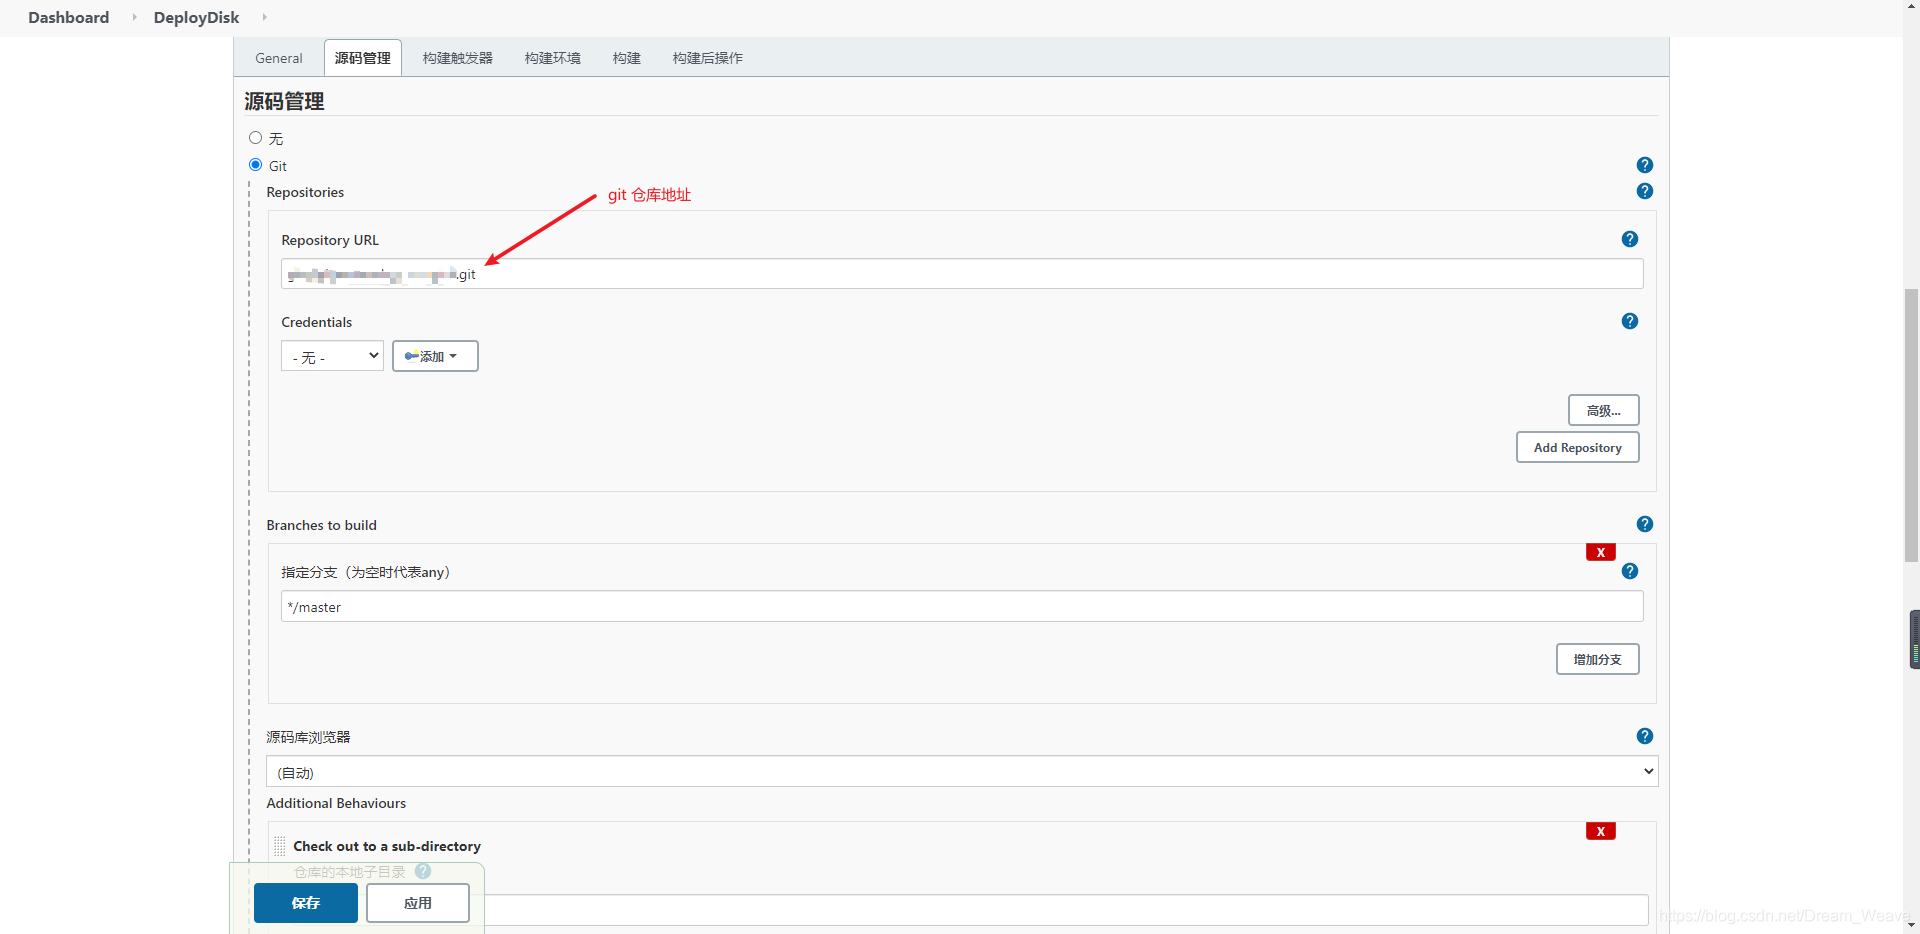Image resolution: width=1920 pixels, height=934 pixels.
Task: Open the 添加 credentials dropdown
Action: 435,356
